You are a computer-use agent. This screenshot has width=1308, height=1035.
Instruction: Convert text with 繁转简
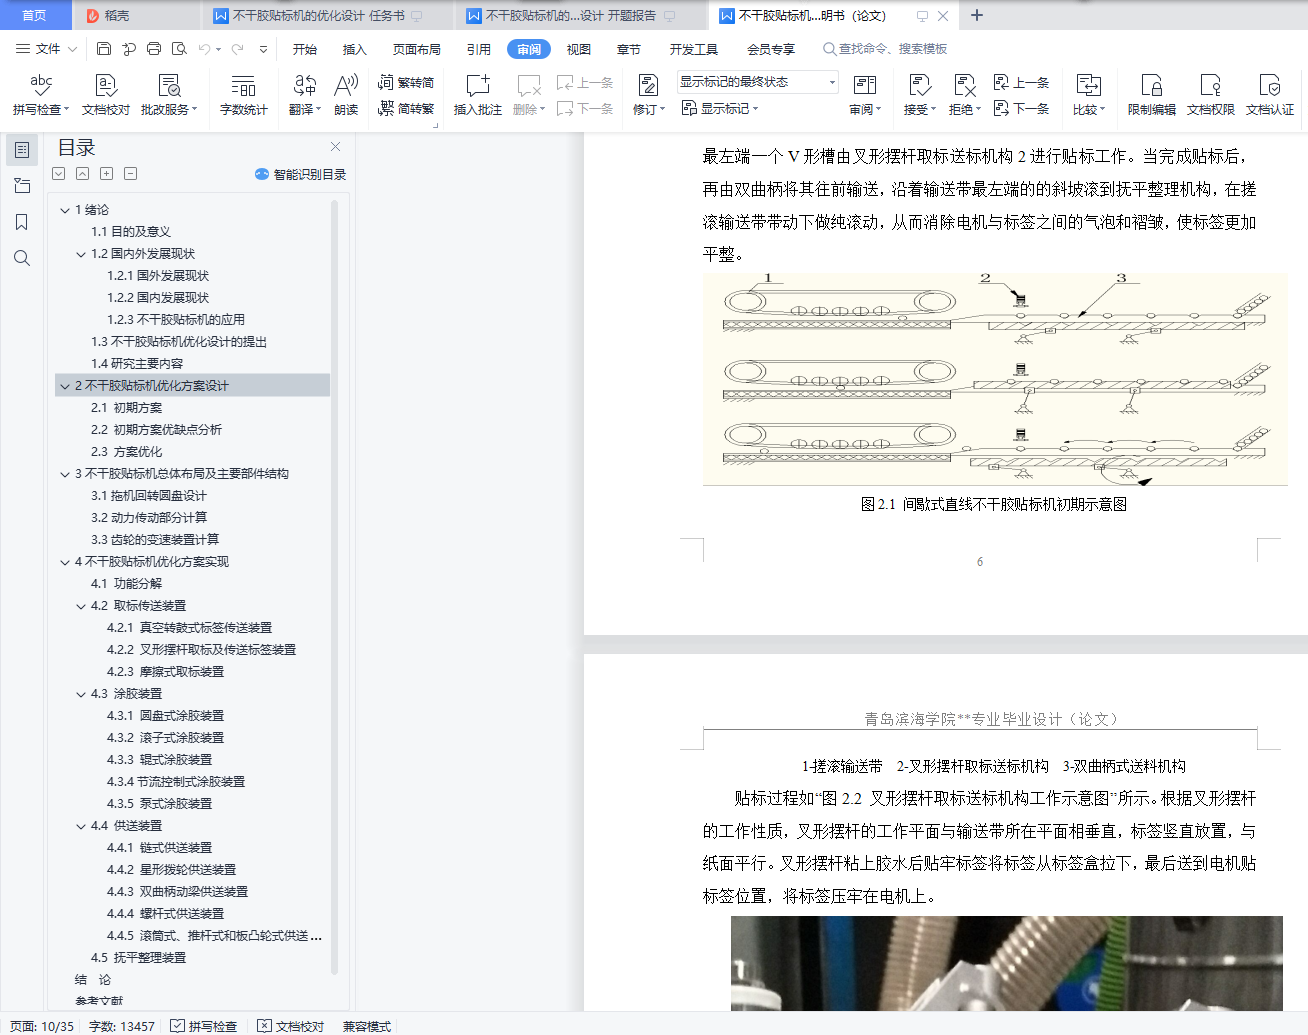tap(406, 82)
